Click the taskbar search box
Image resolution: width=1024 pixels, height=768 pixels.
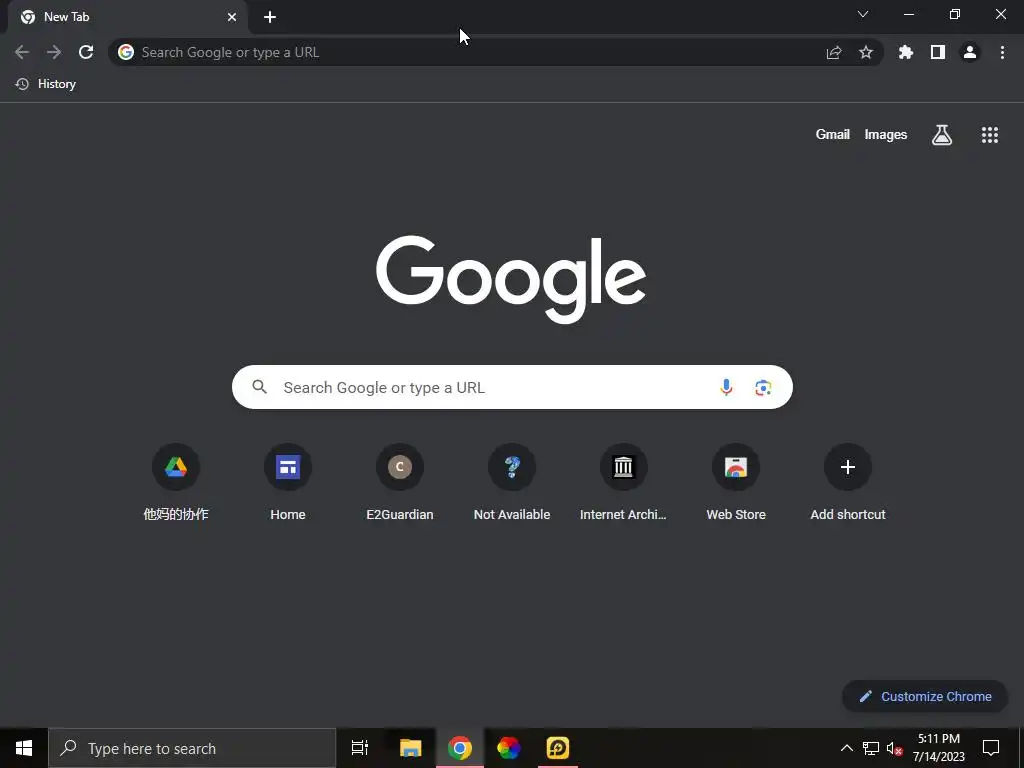pos(192,748)
